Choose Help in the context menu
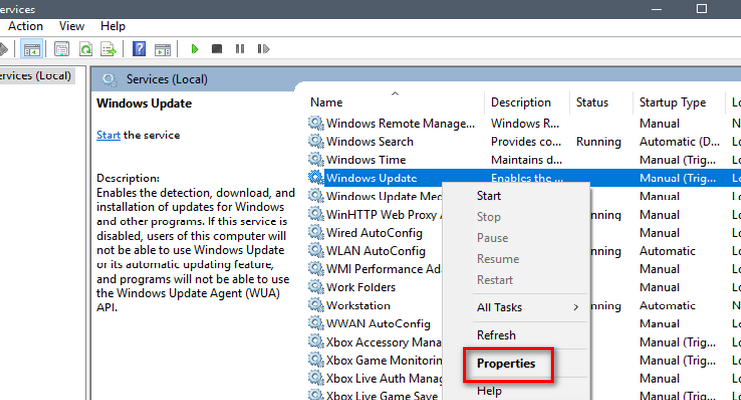This screenshot has height=400, width=741. [489, 391]
